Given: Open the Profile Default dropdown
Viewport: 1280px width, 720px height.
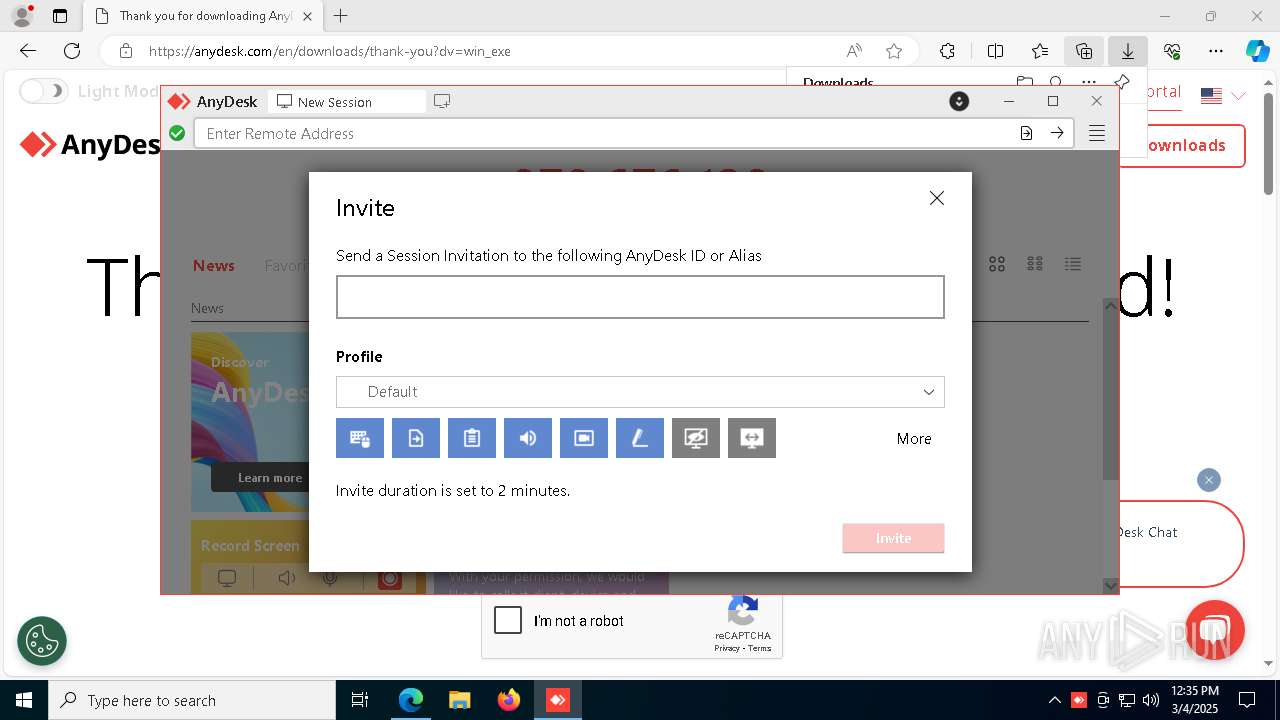Looking at the screenshot, I should coord(640,392).
